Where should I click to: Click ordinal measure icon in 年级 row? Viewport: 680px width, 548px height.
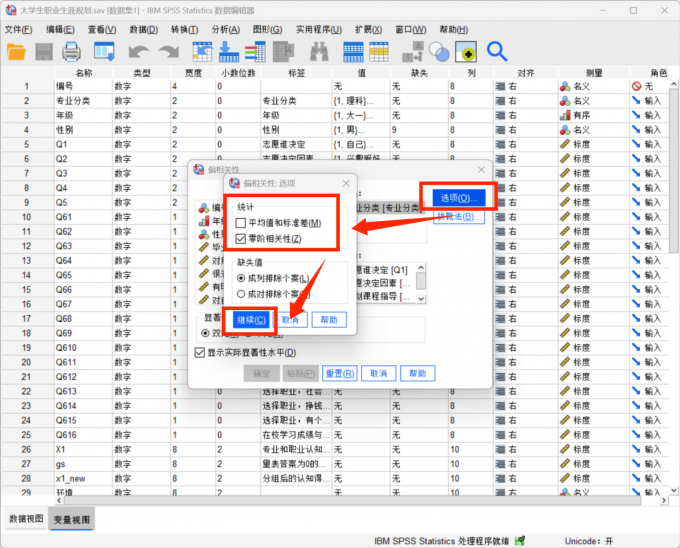(x=565, y=115)
